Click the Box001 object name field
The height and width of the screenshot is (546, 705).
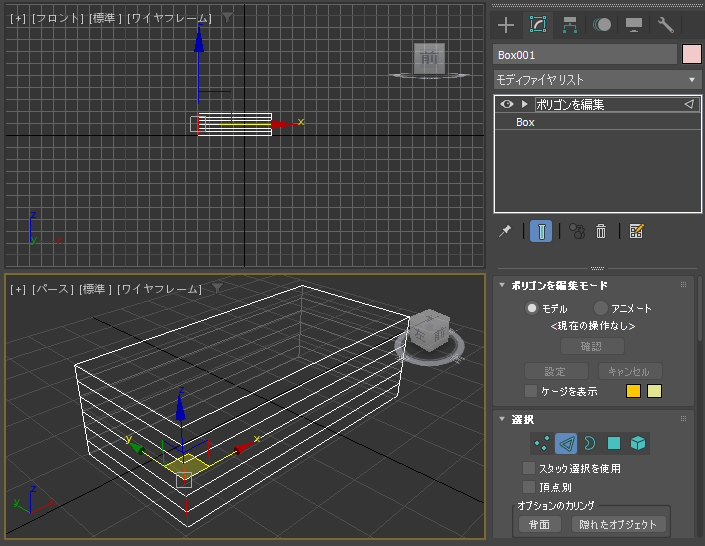coord(585,55)
